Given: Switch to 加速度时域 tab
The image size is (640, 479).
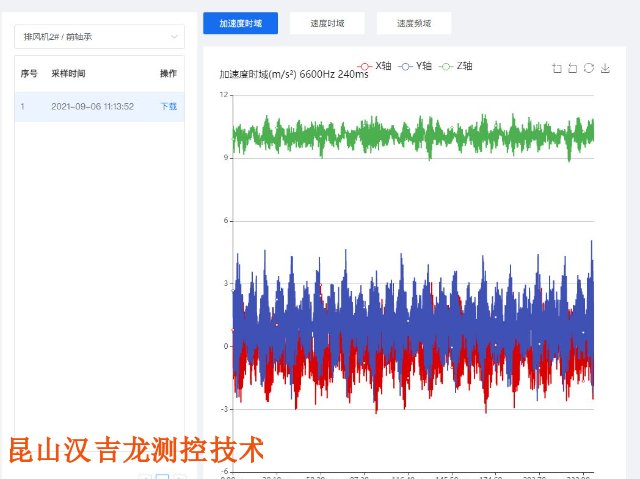Looking at the screenshot, I should tap(239, 23).
